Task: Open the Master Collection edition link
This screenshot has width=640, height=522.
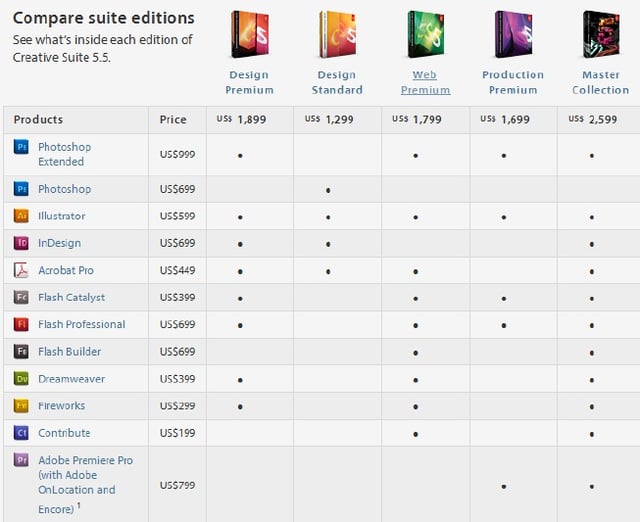Action: click(x=601, y=82)
